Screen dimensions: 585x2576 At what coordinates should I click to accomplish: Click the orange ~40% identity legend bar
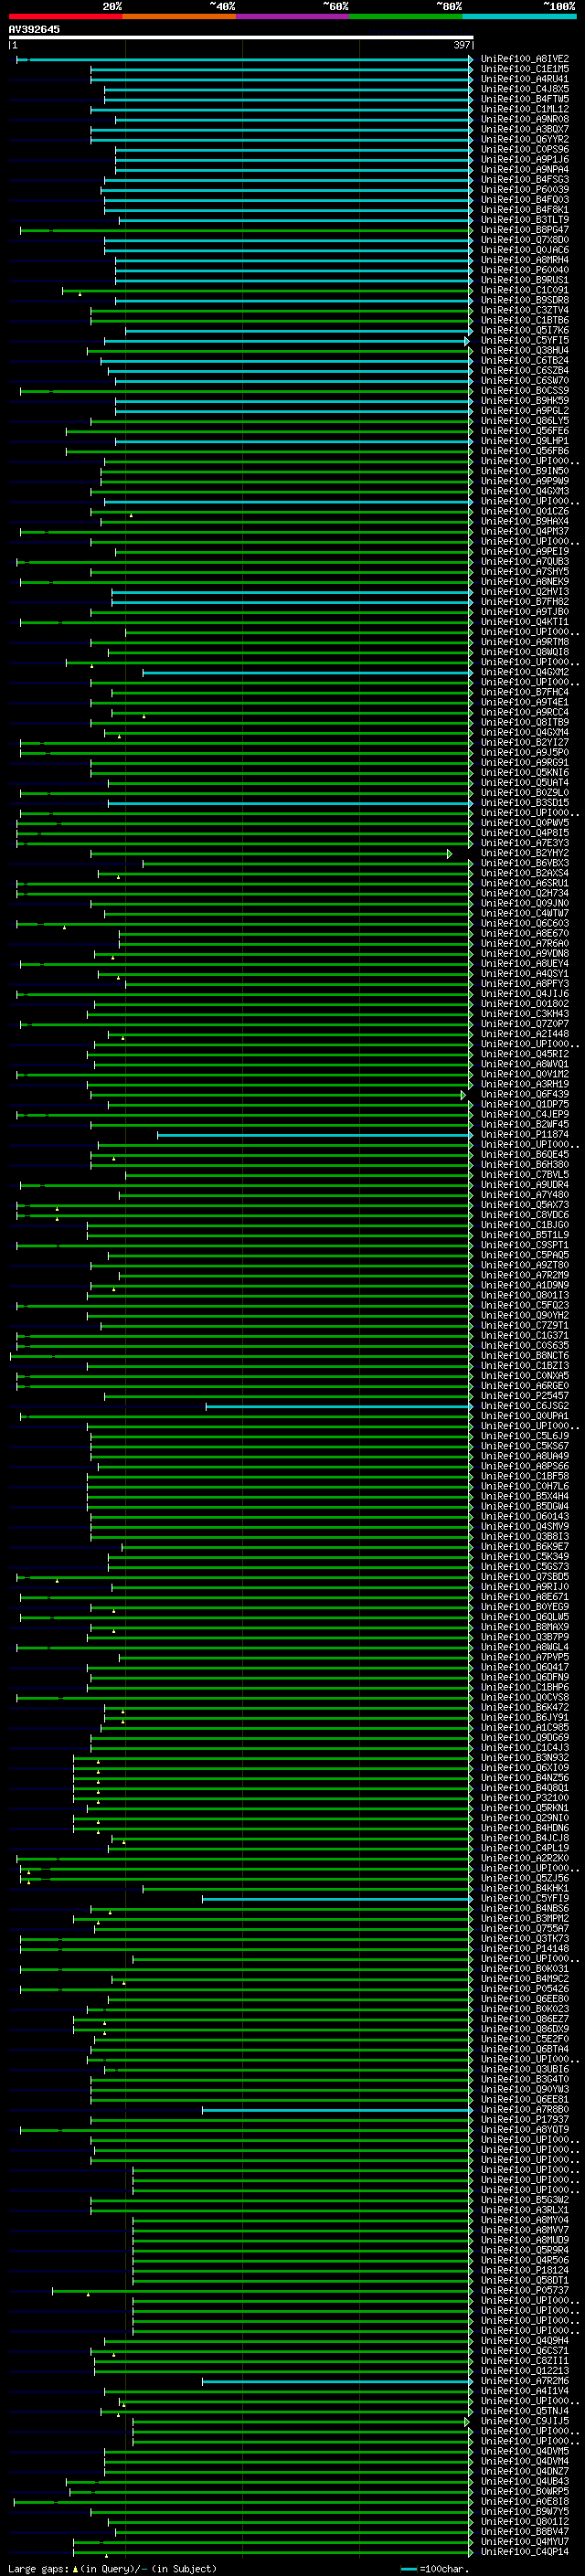pos(179,16)
